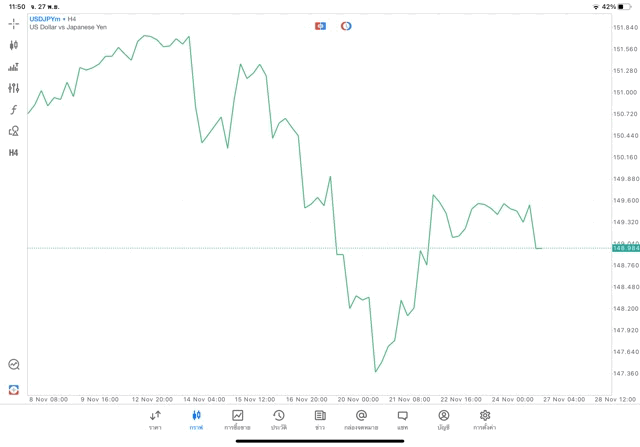Tap the round chart icon at lower left

(x=13, y=365)
